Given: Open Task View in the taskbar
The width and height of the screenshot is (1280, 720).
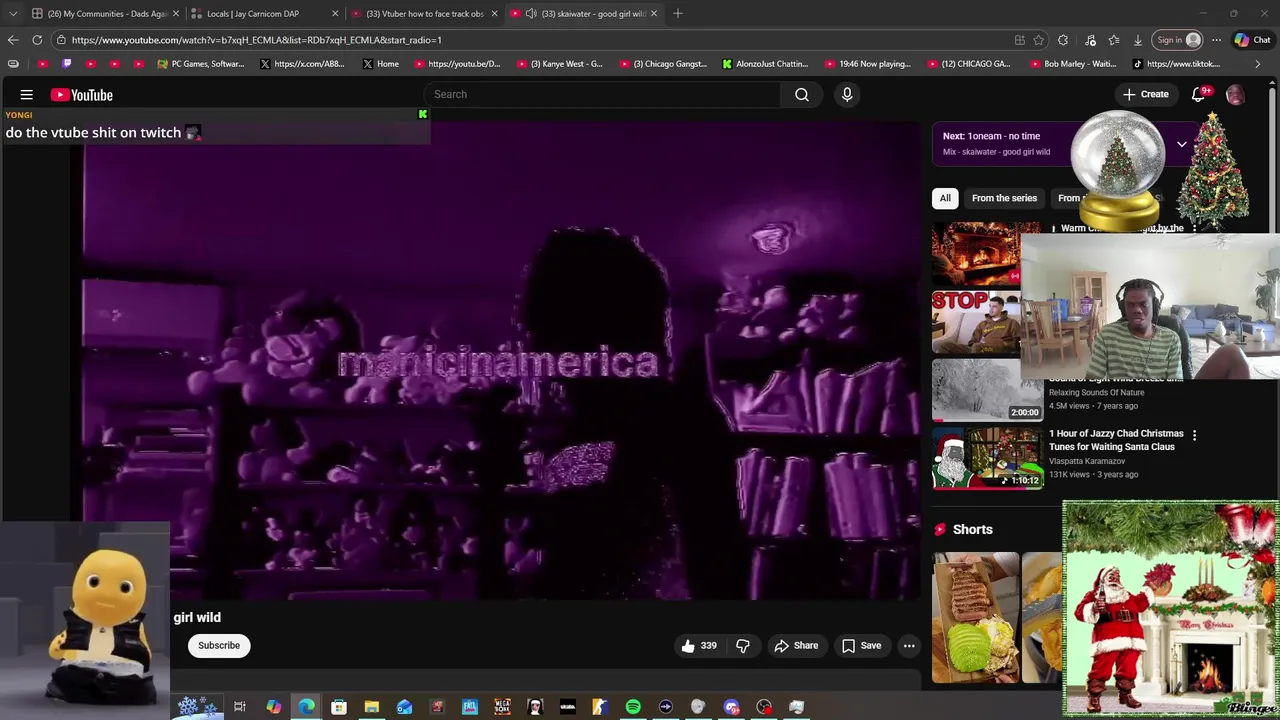Looking at the screenshot, I should [240, 707].
